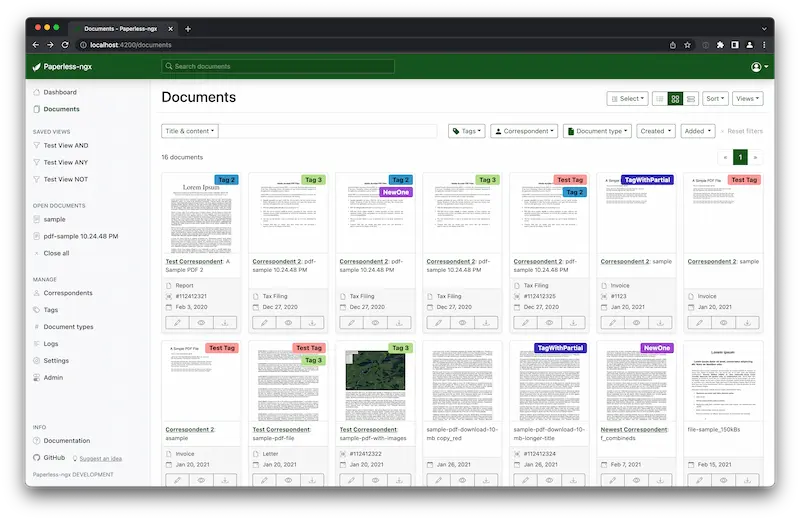Open the Select dropdown
The width and height of the screenshot is (800, 520).
pyautogui.click(x=627, y=98)
